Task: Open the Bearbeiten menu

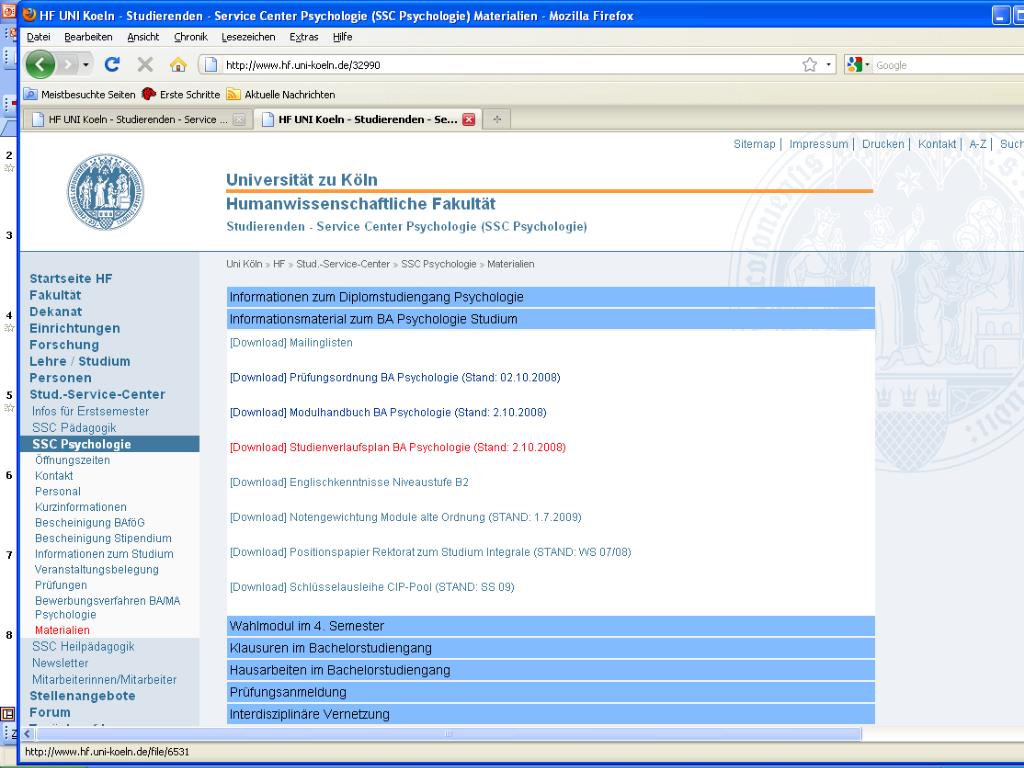Action: (x=88, y=37)
